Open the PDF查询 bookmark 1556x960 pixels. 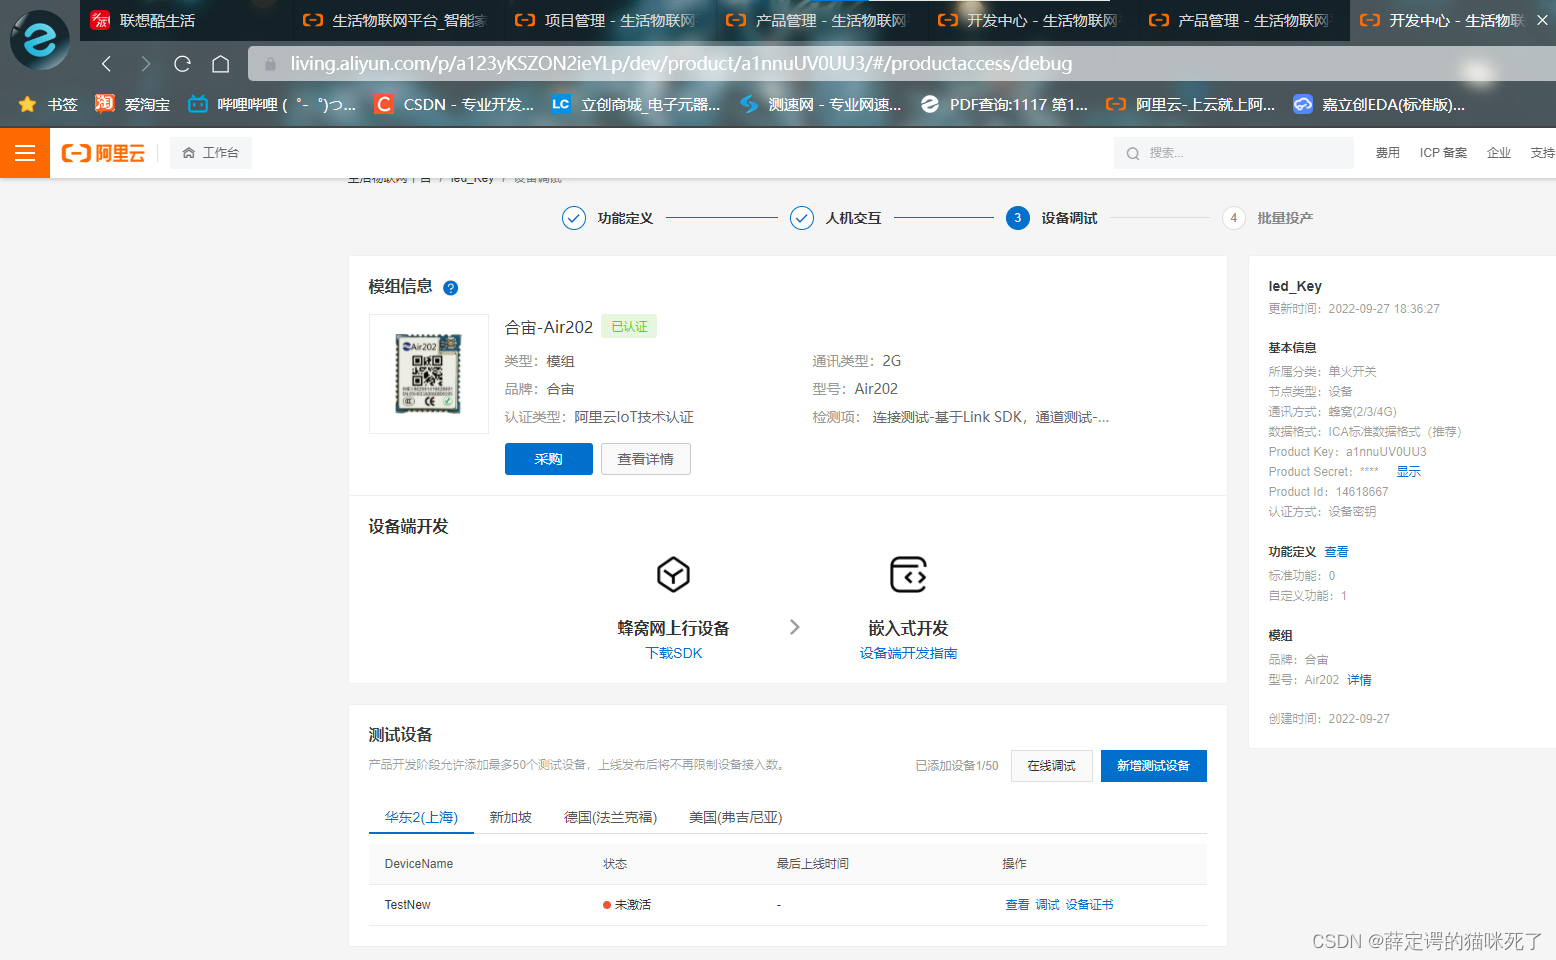coord(1004,104)
